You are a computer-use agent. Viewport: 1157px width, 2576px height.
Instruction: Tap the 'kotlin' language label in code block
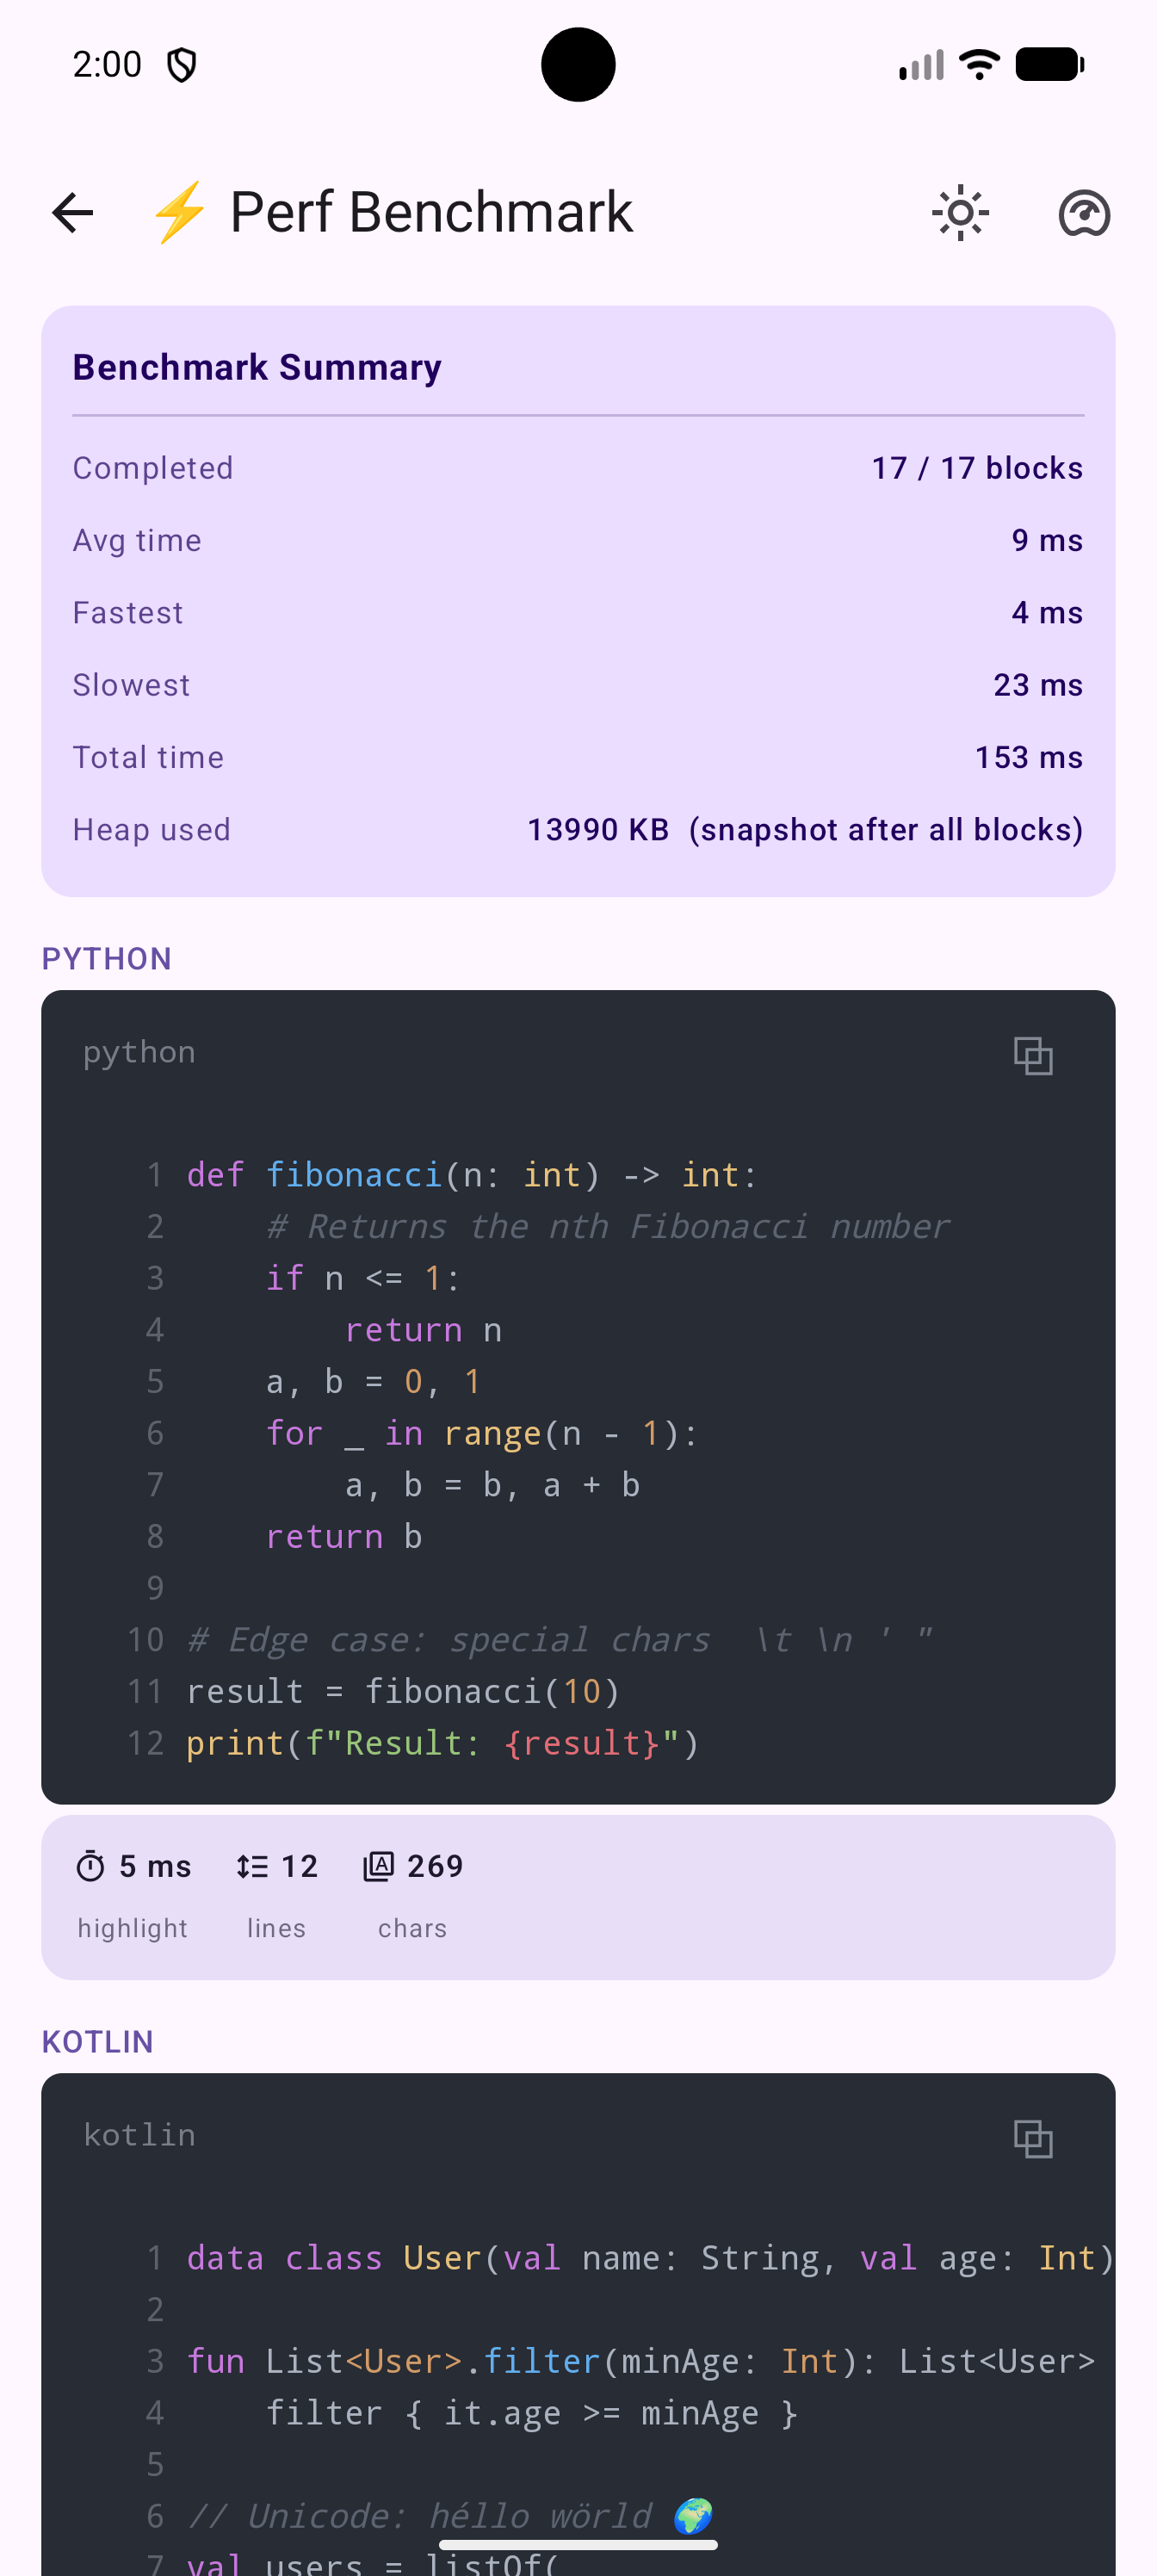(139, 2135)
